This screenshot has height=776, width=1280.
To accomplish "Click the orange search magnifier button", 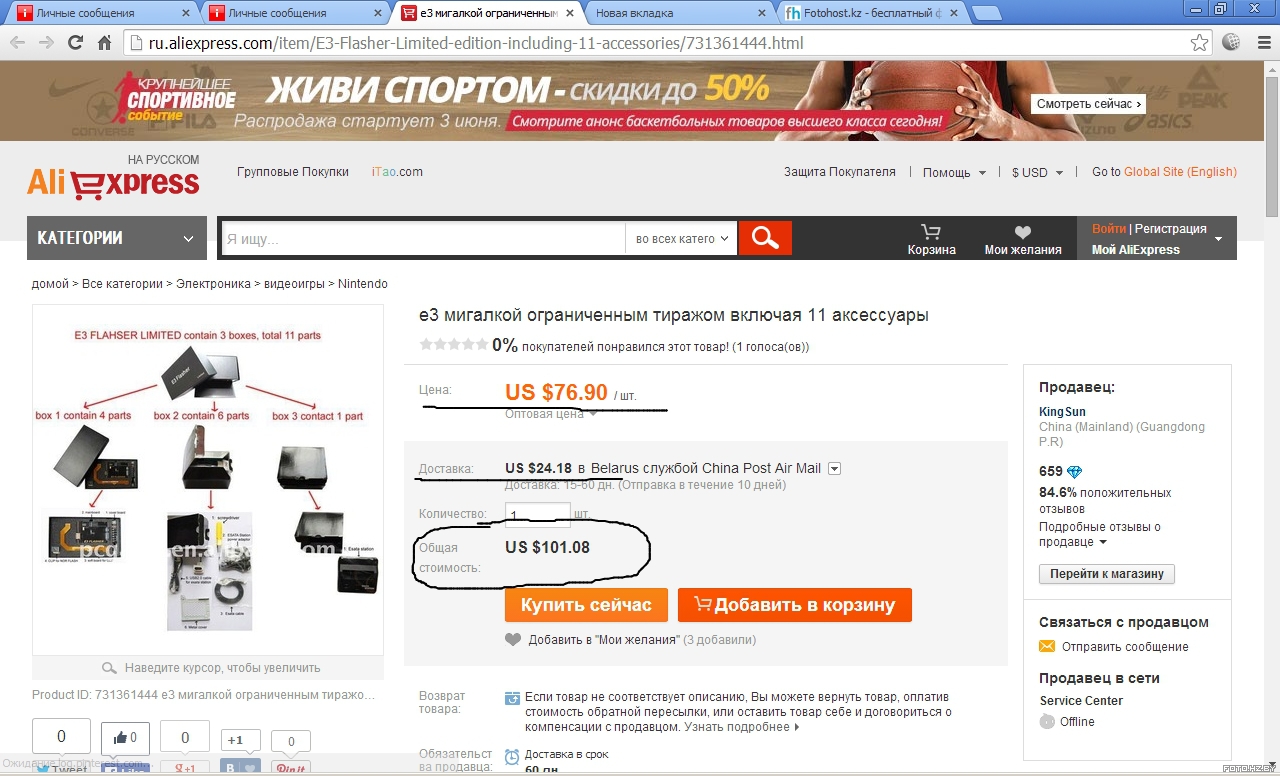I will coord(765,238).
